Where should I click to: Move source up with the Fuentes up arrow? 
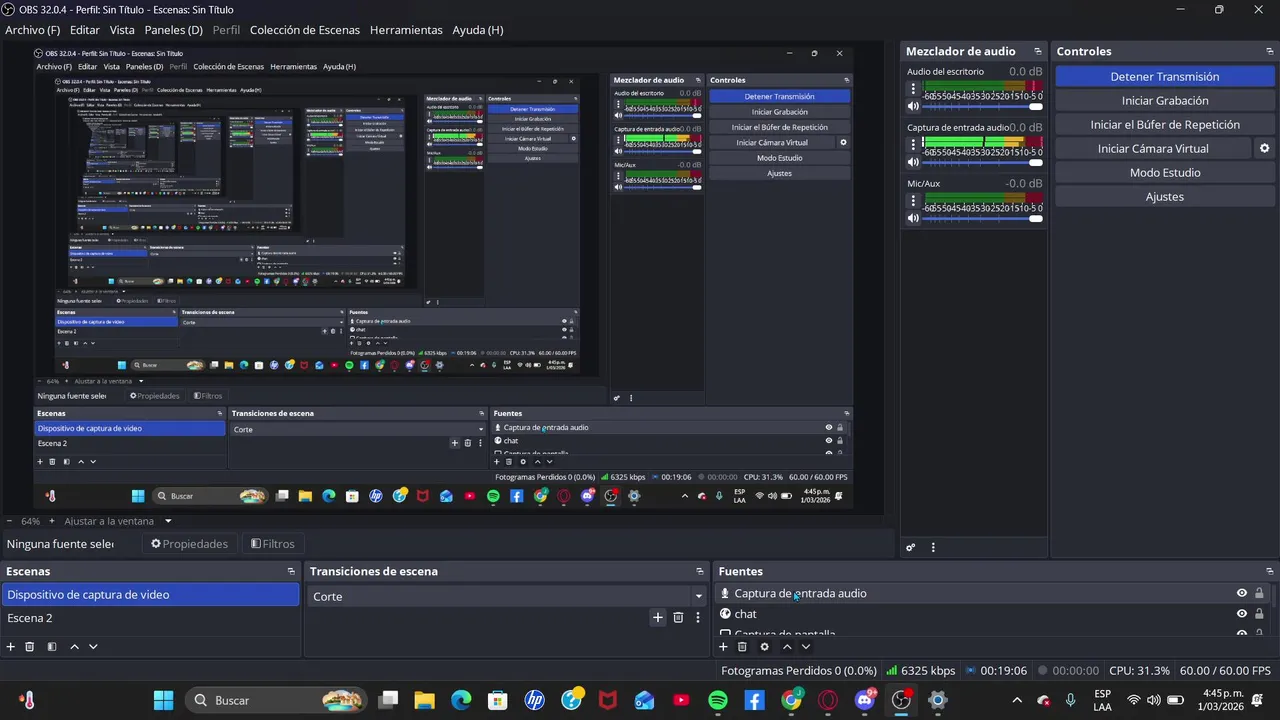tap(787, 647)
